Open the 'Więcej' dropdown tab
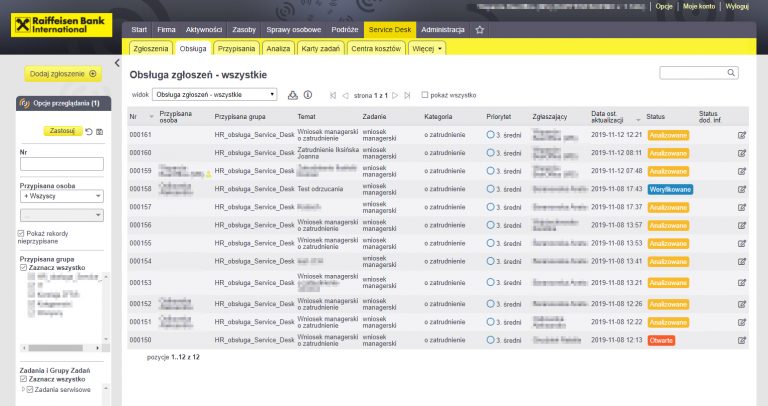This screenshot has width=768, height=406. [x=427, y=48]
